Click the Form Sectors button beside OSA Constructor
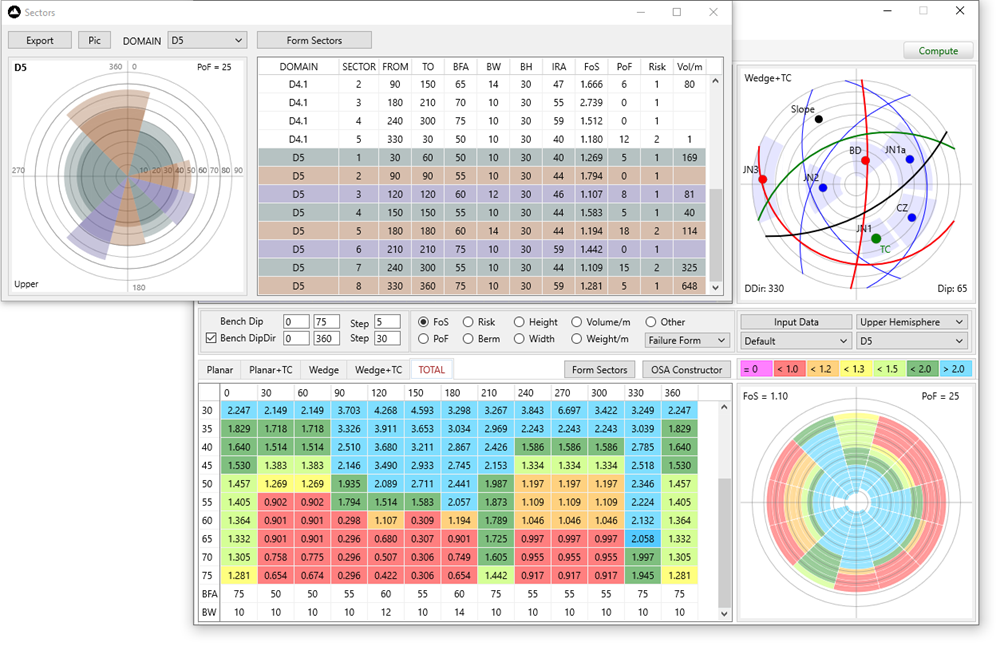This screenshot has height=654, width=1004. (599, 370)
